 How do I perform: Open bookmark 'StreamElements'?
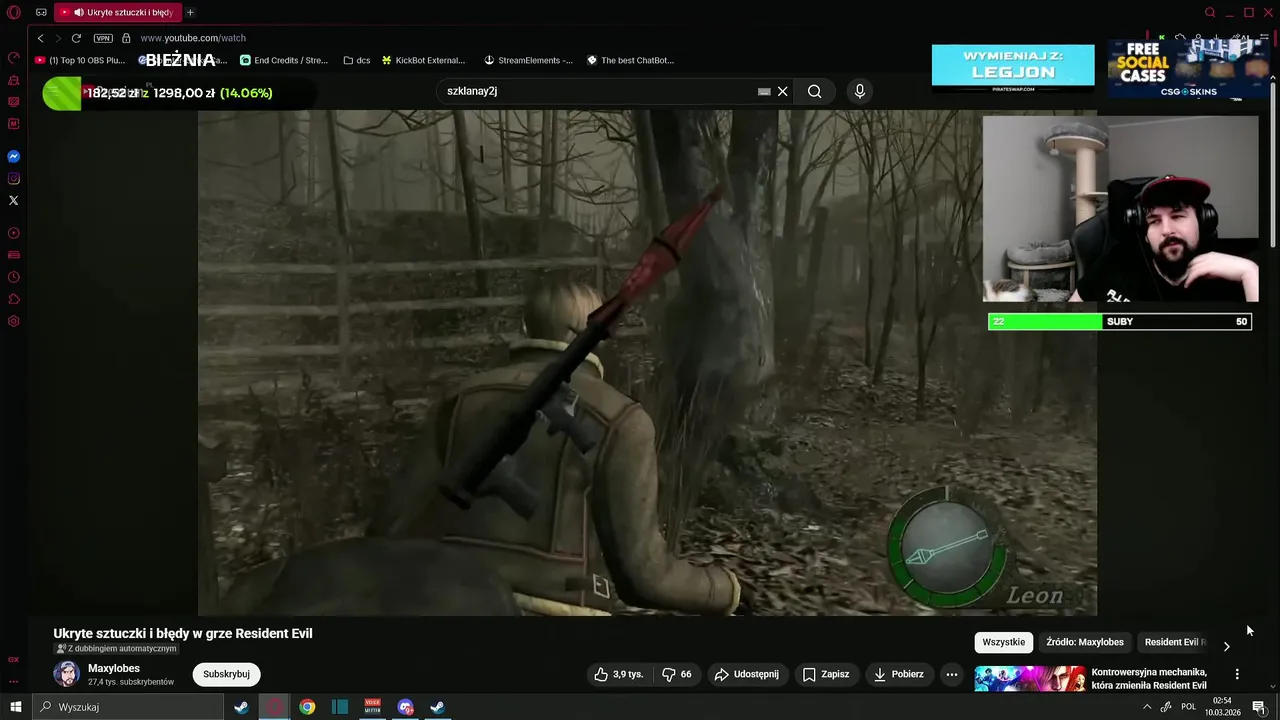[x=528, y=60]
